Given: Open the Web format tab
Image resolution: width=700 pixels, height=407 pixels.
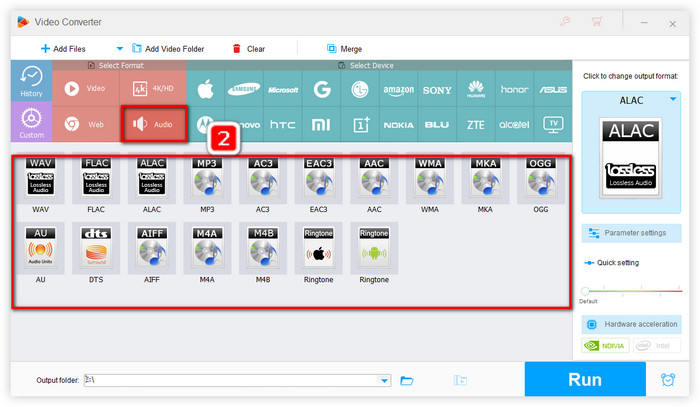Looking at the screenshot, I should click(86, 124).
